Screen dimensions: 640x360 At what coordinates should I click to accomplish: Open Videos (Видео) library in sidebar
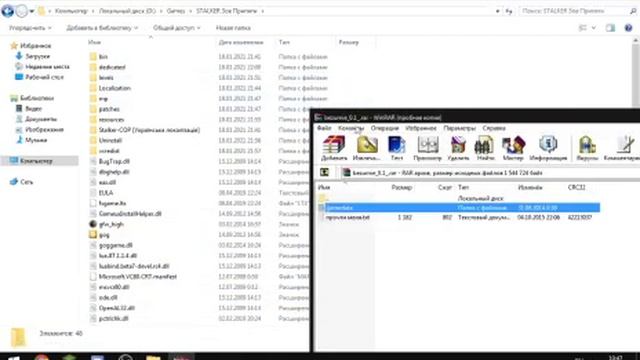point(29,109)
